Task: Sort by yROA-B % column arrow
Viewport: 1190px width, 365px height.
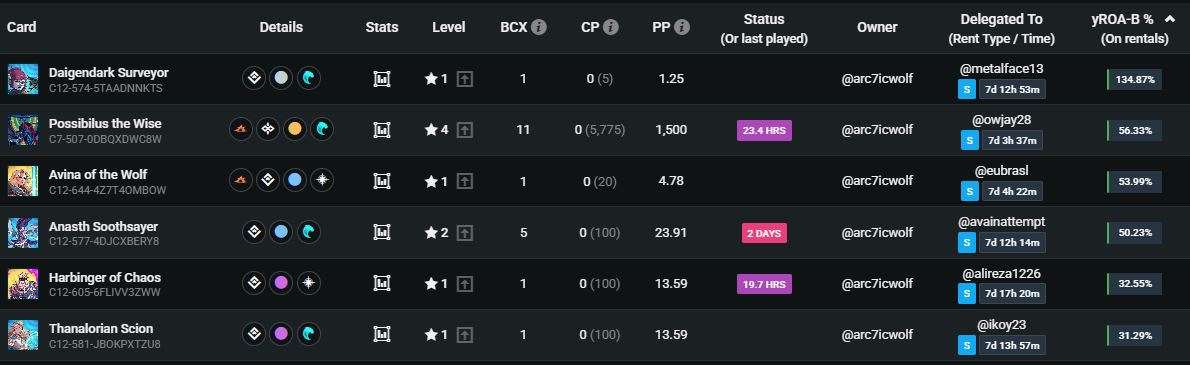Action: [x=1170, y=20]
